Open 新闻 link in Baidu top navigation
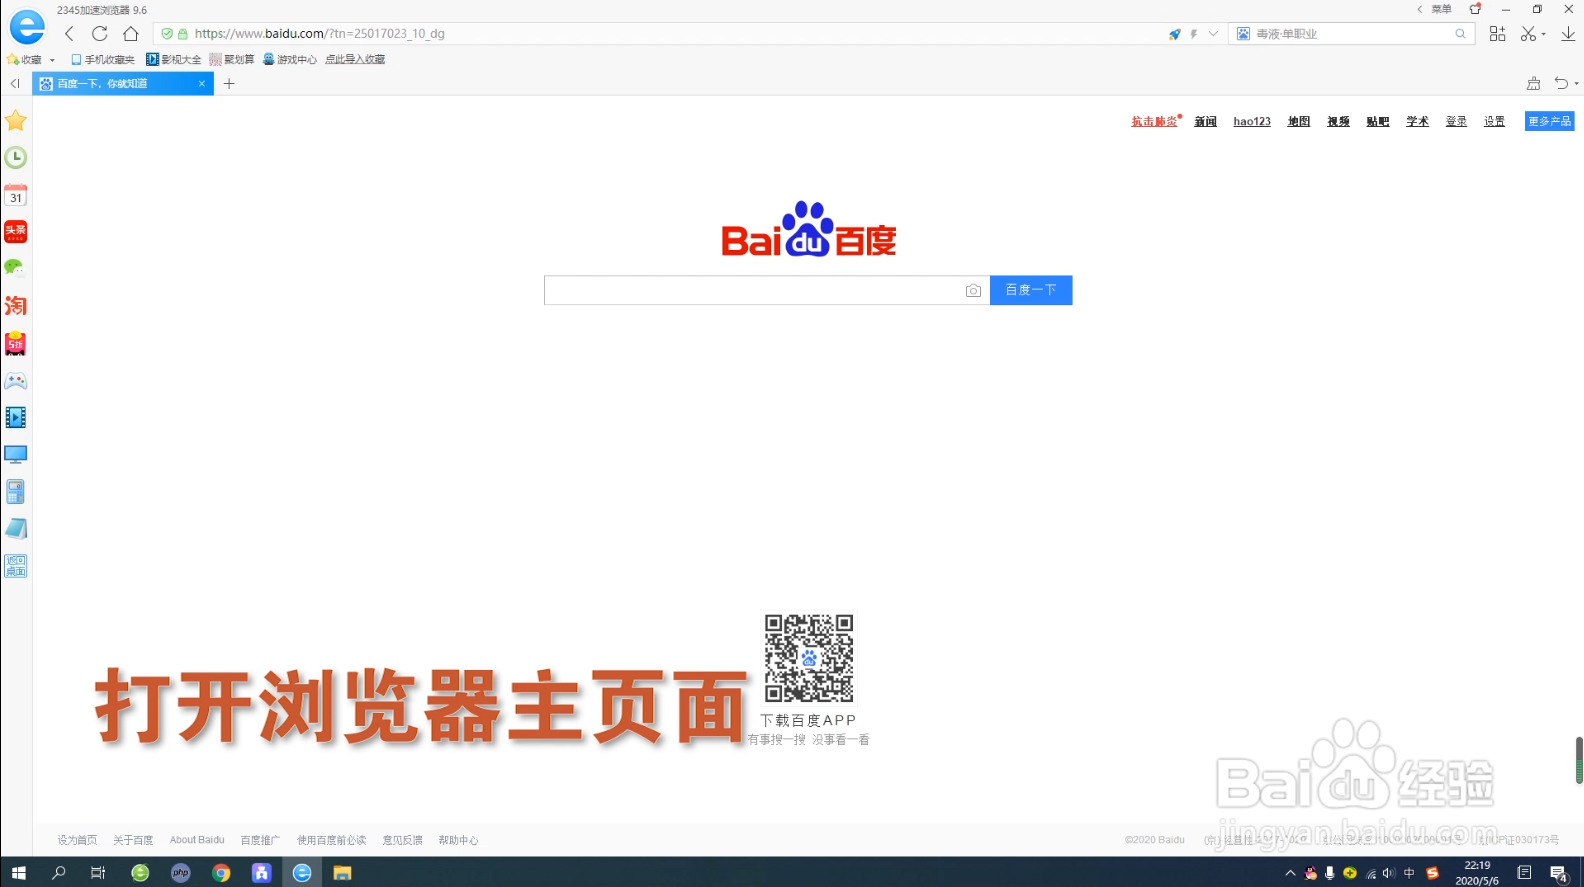1584x887 pixels. pyautogui.click(x=1205, y=121)
